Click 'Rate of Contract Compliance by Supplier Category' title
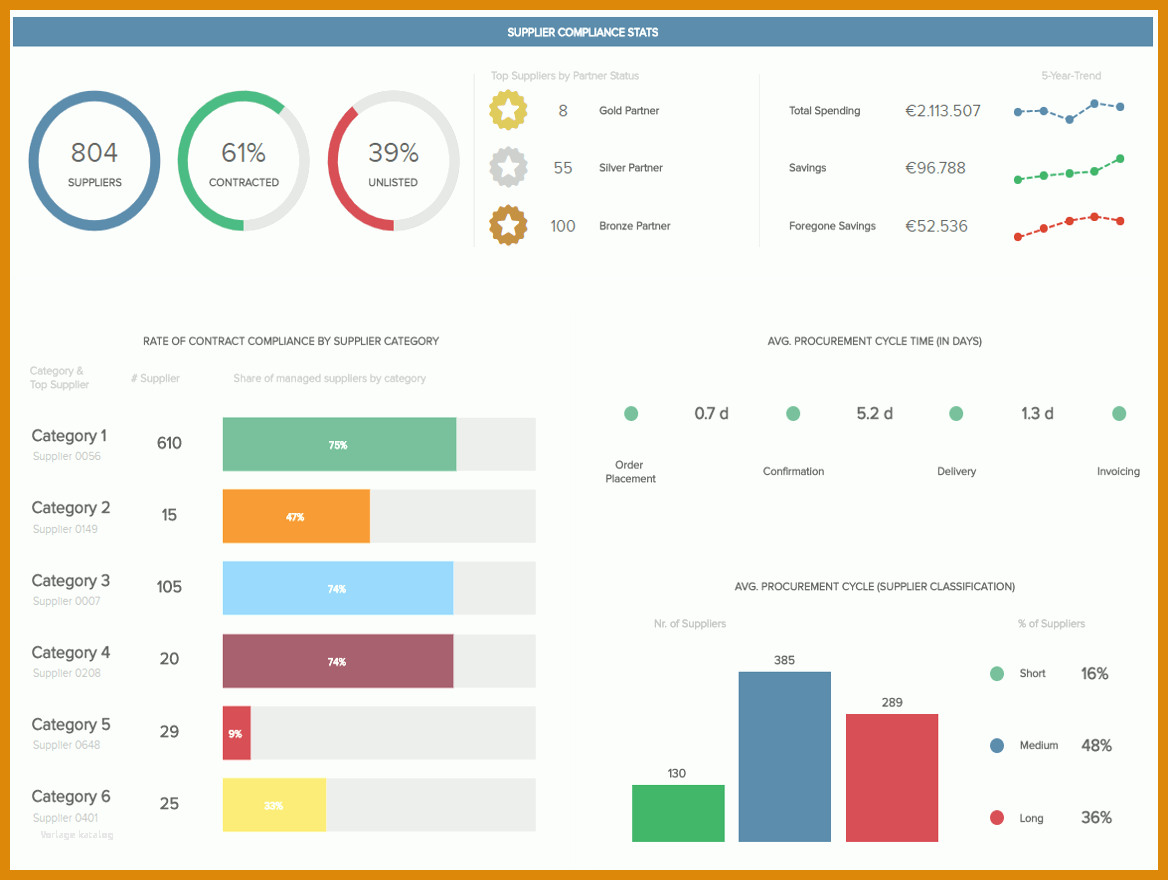The image size is (1168, 880). [291, 341]
